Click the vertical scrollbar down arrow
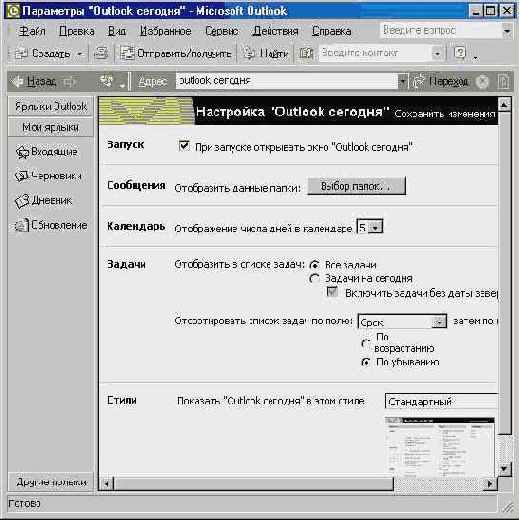This screenshot has height=520, width=519. pos(504,469)
